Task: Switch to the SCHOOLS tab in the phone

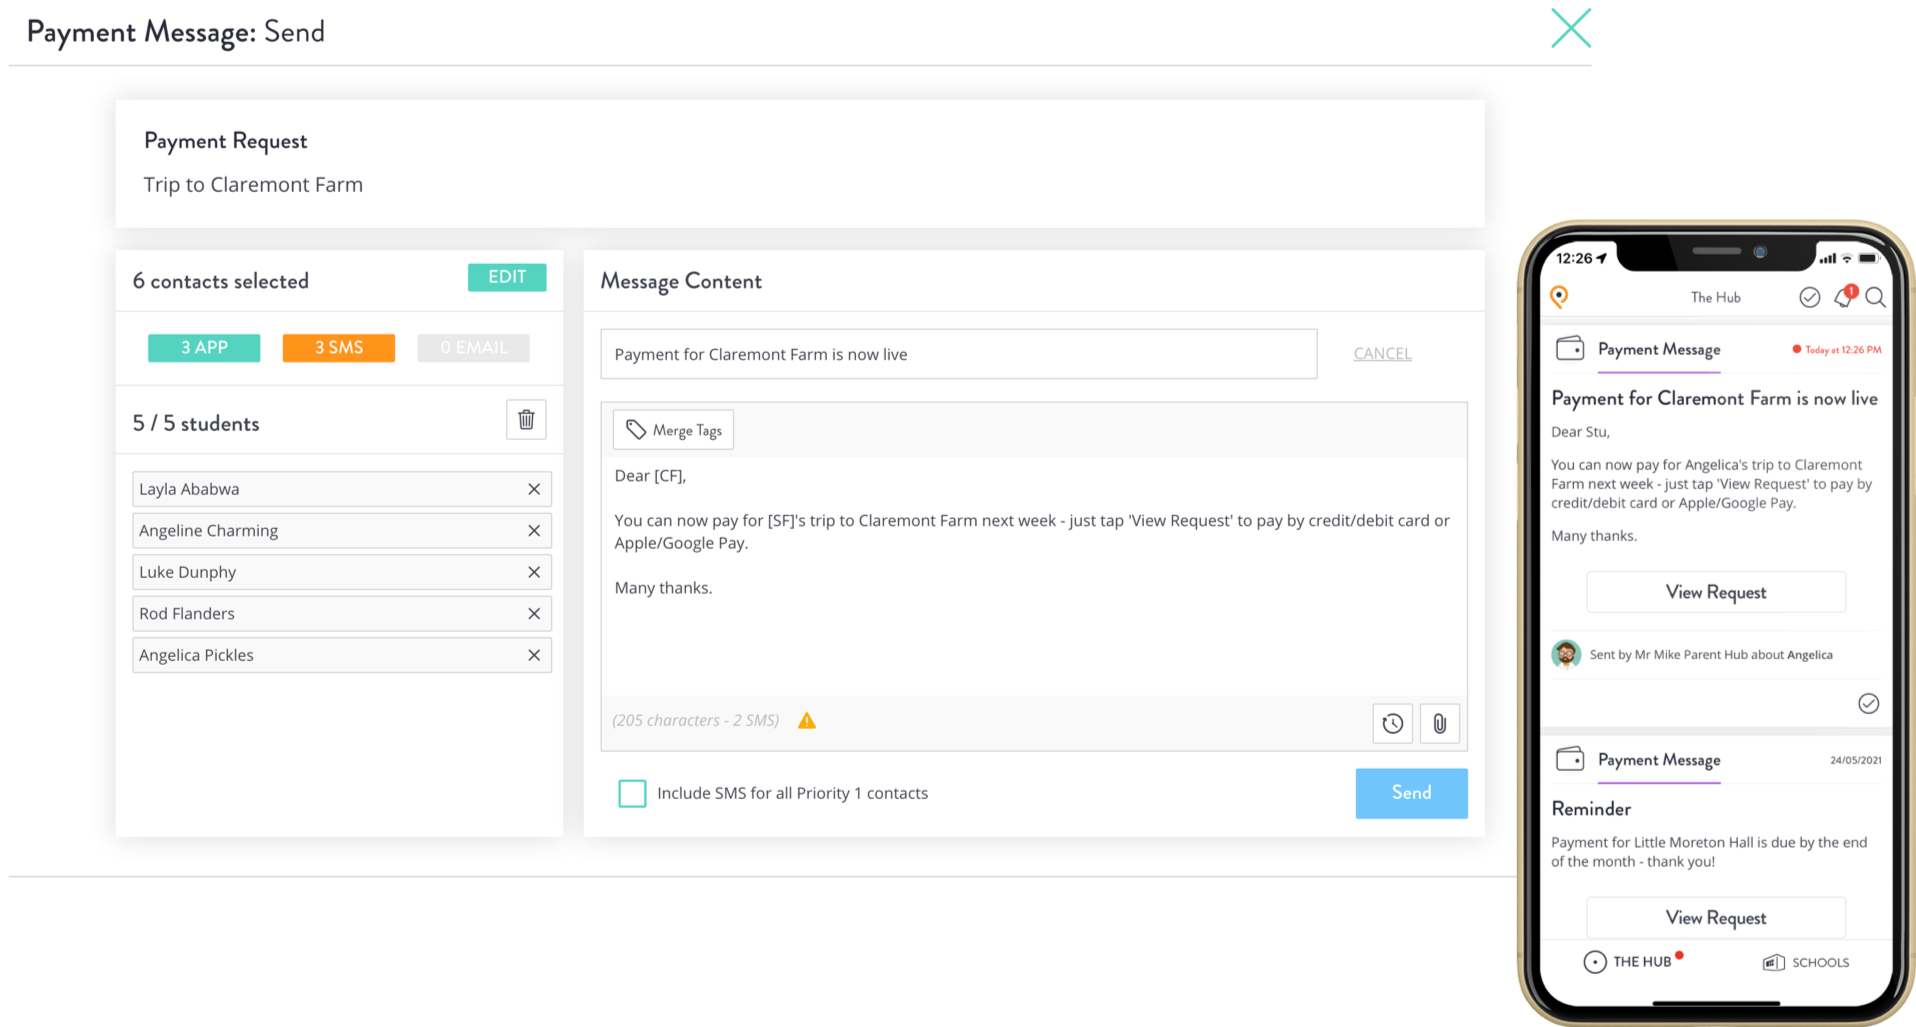Action: pos(1805,962)
